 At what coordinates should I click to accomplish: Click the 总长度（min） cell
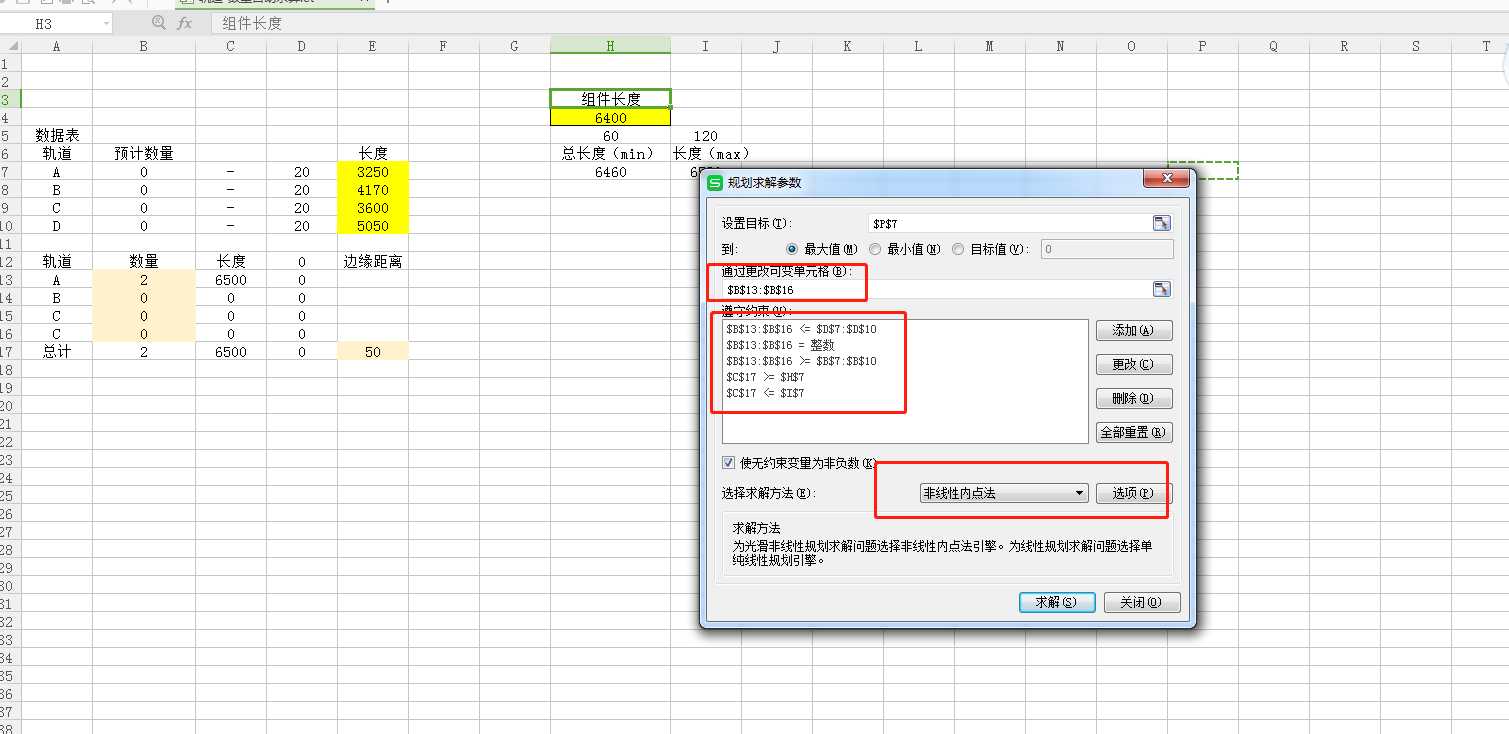pyautogui.click(x=610, y=153)
